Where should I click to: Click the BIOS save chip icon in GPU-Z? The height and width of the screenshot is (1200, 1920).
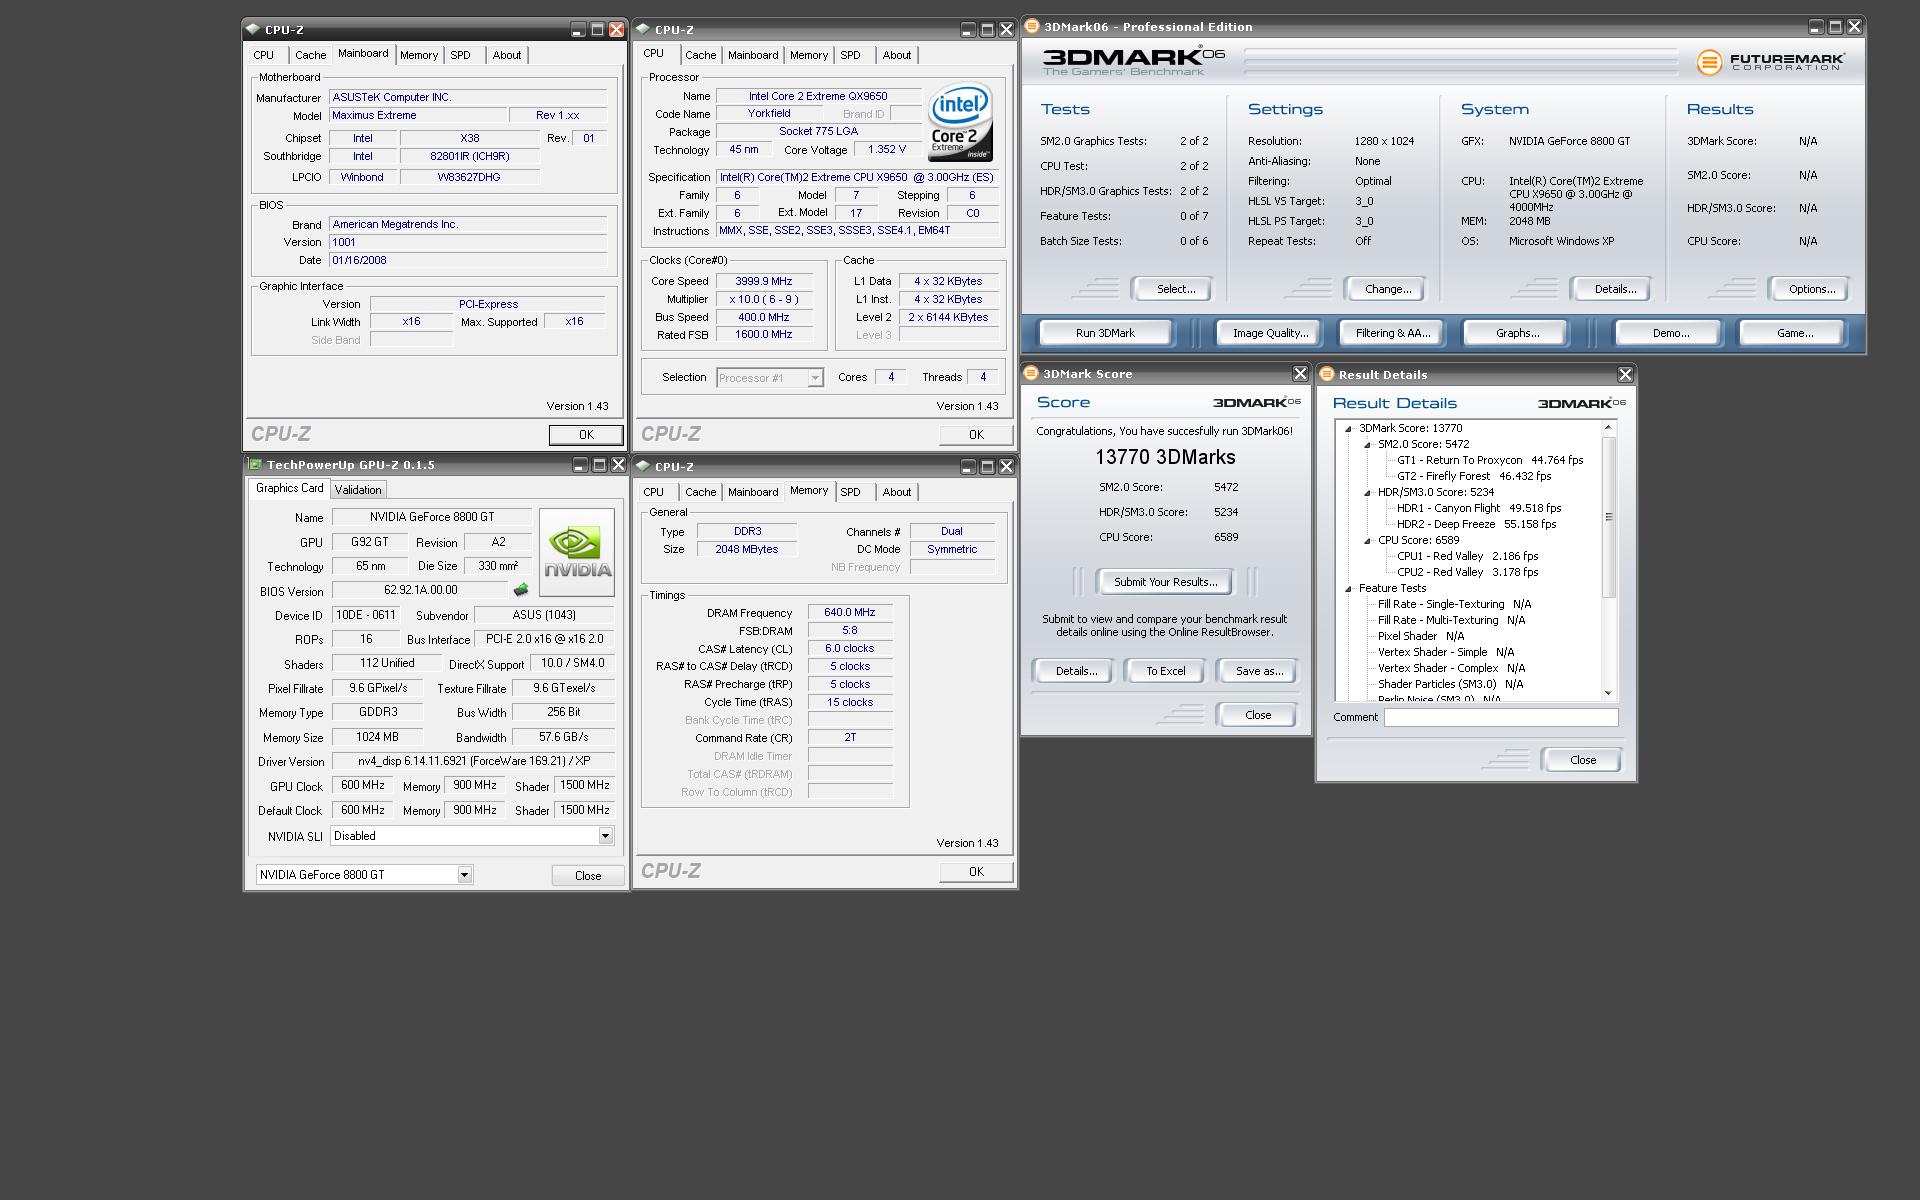[520, 590]
